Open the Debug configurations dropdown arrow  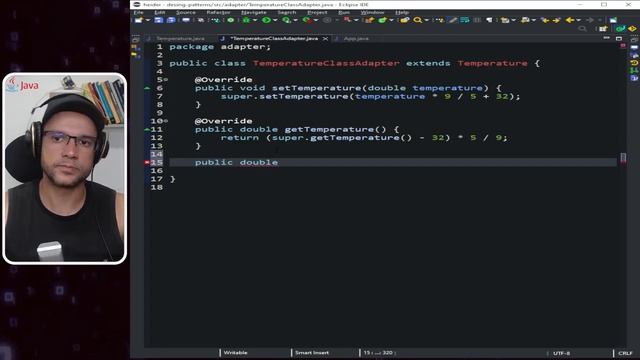coord(255,20)
